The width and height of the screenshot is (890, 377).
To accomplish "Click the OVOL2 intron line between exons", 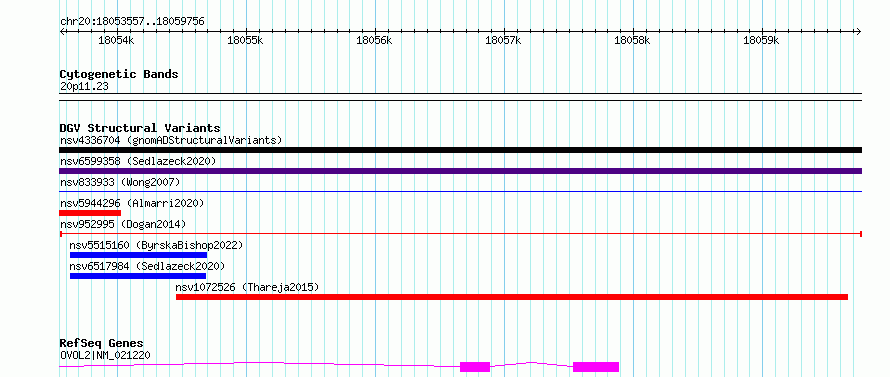I will [x=531, y=363].
